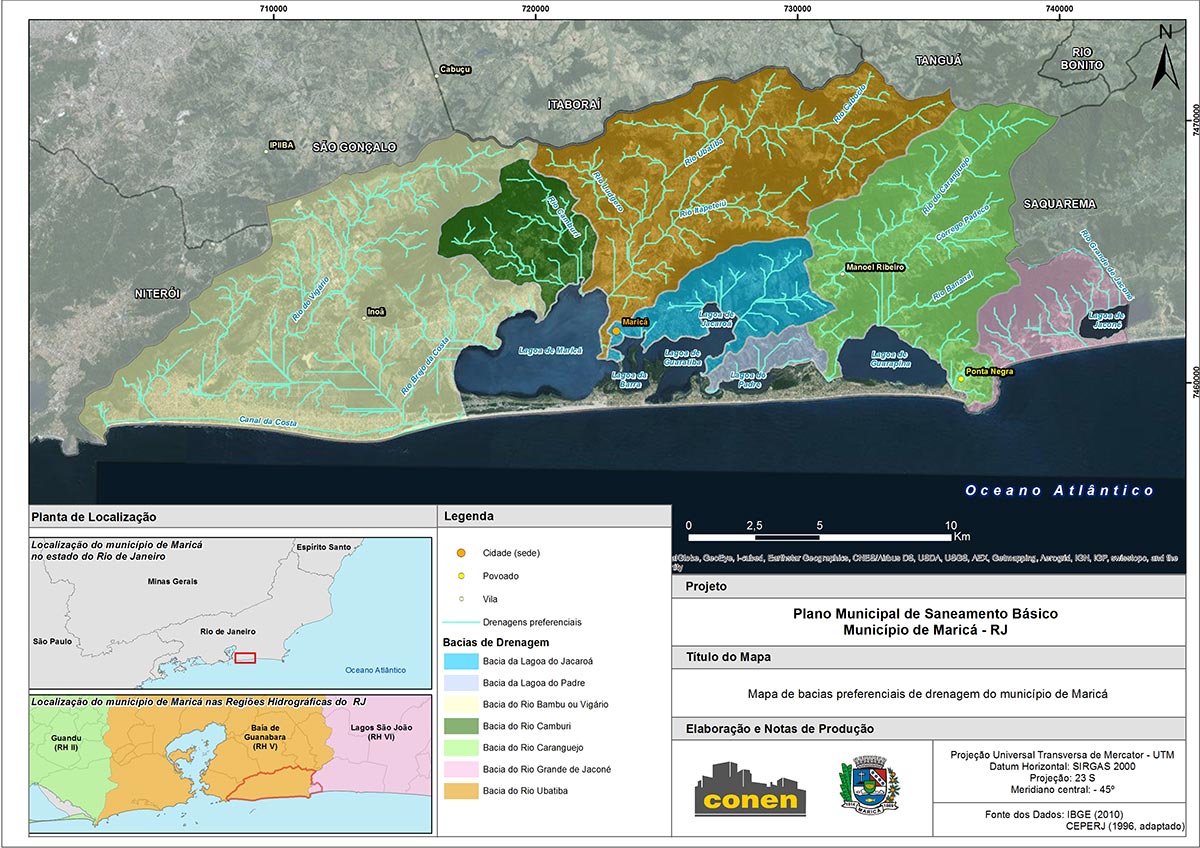
Task: Click the Bacia do Rio Bambu ou Vigário swatch
Action: click(459, 705)
